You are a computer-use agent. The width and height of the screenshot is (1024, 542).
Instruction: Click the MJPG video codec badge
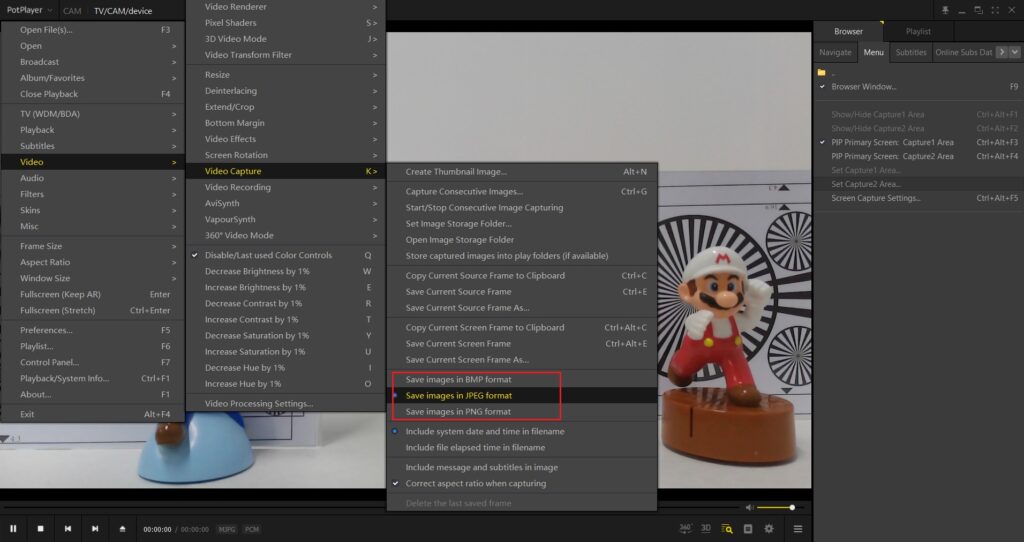227,529
